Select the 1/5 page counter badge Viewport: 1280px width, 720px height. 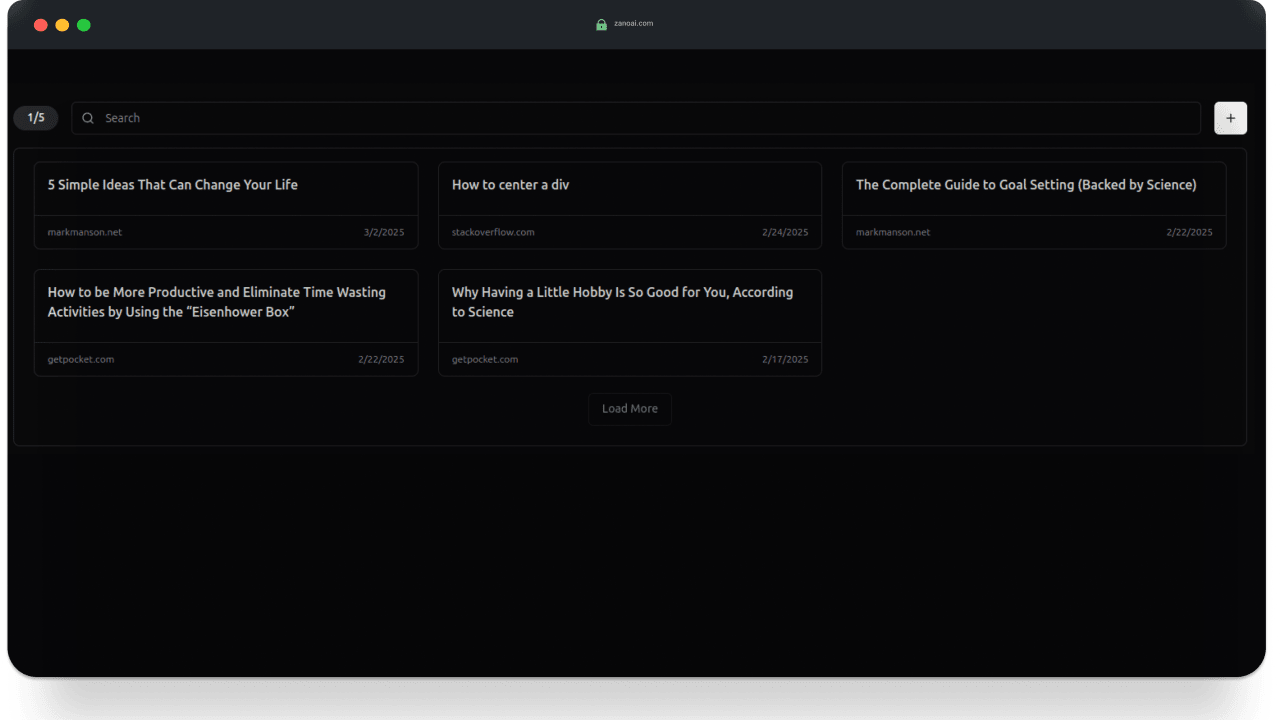coord(36,117)
